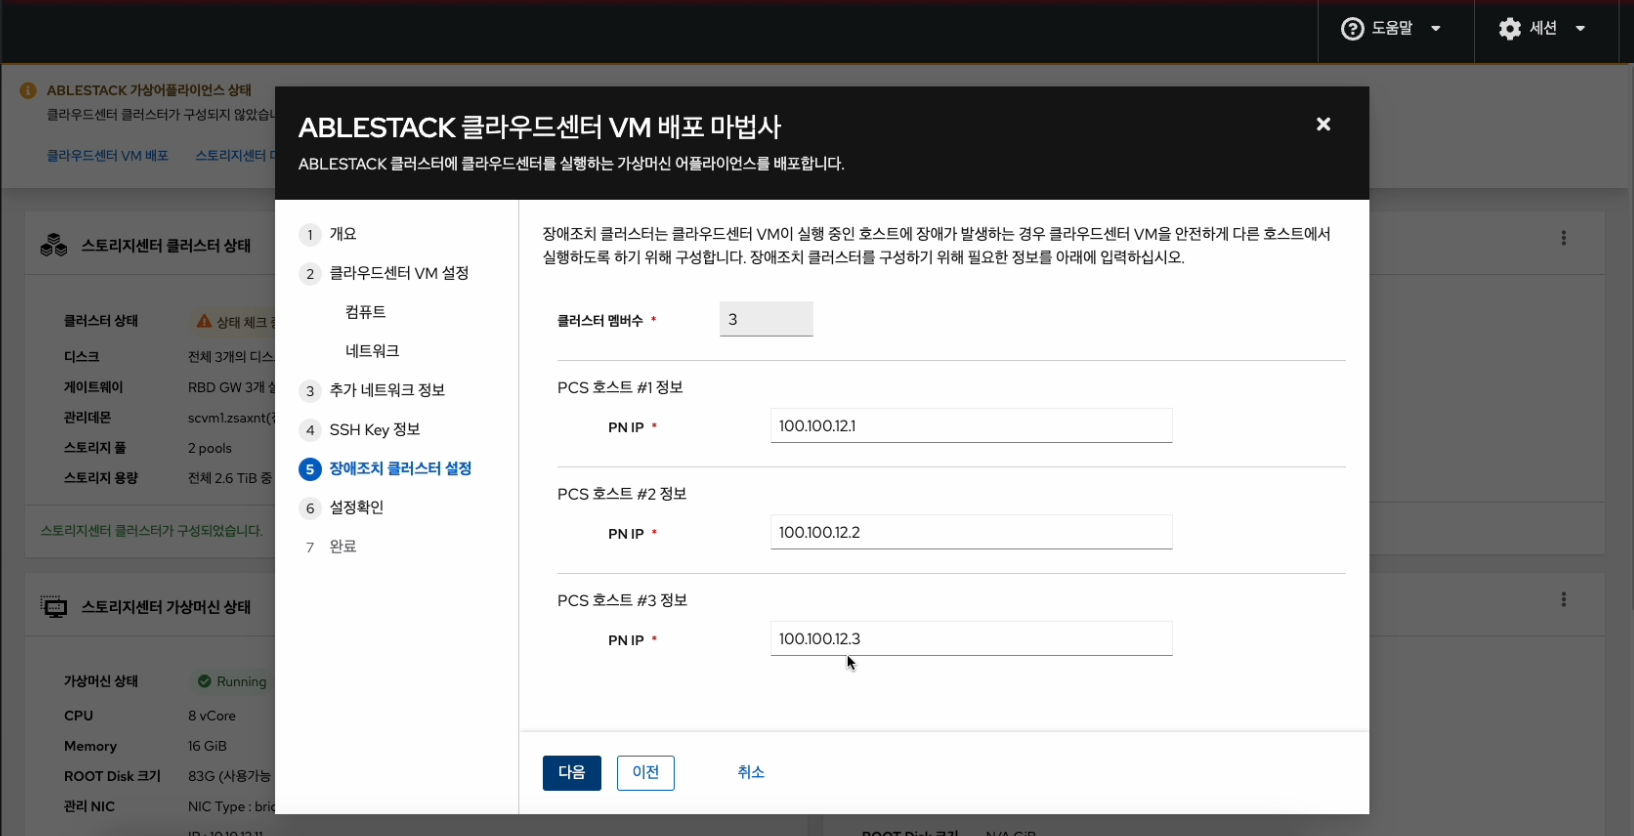Go to step 4 SSH Key 정보
Screen dimensions: 1634x836
[360, 430]
